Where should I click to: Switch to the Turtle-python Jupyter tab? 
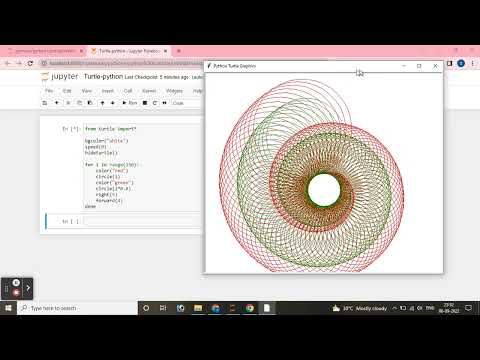128,51
